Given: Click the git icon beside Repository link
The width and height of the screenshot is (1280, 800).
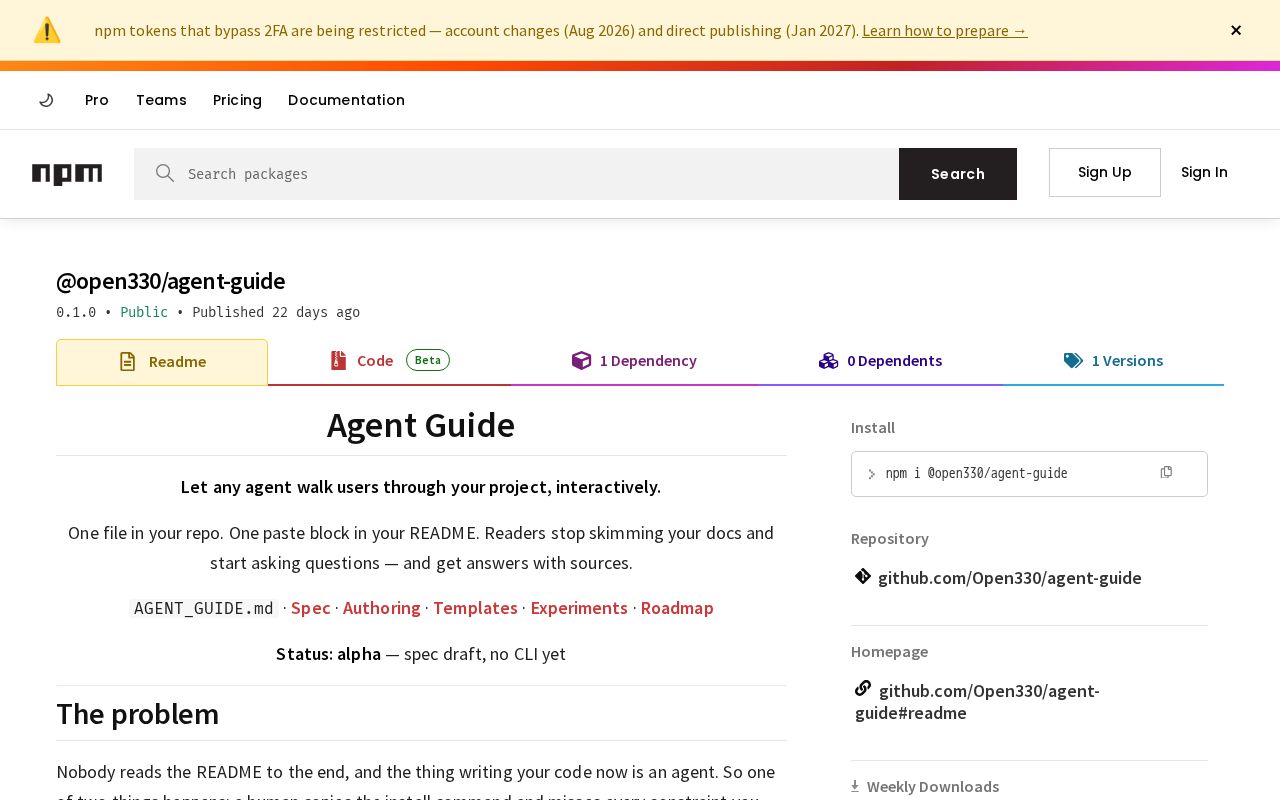Looking at the screenshot, I should coord(863,576).
